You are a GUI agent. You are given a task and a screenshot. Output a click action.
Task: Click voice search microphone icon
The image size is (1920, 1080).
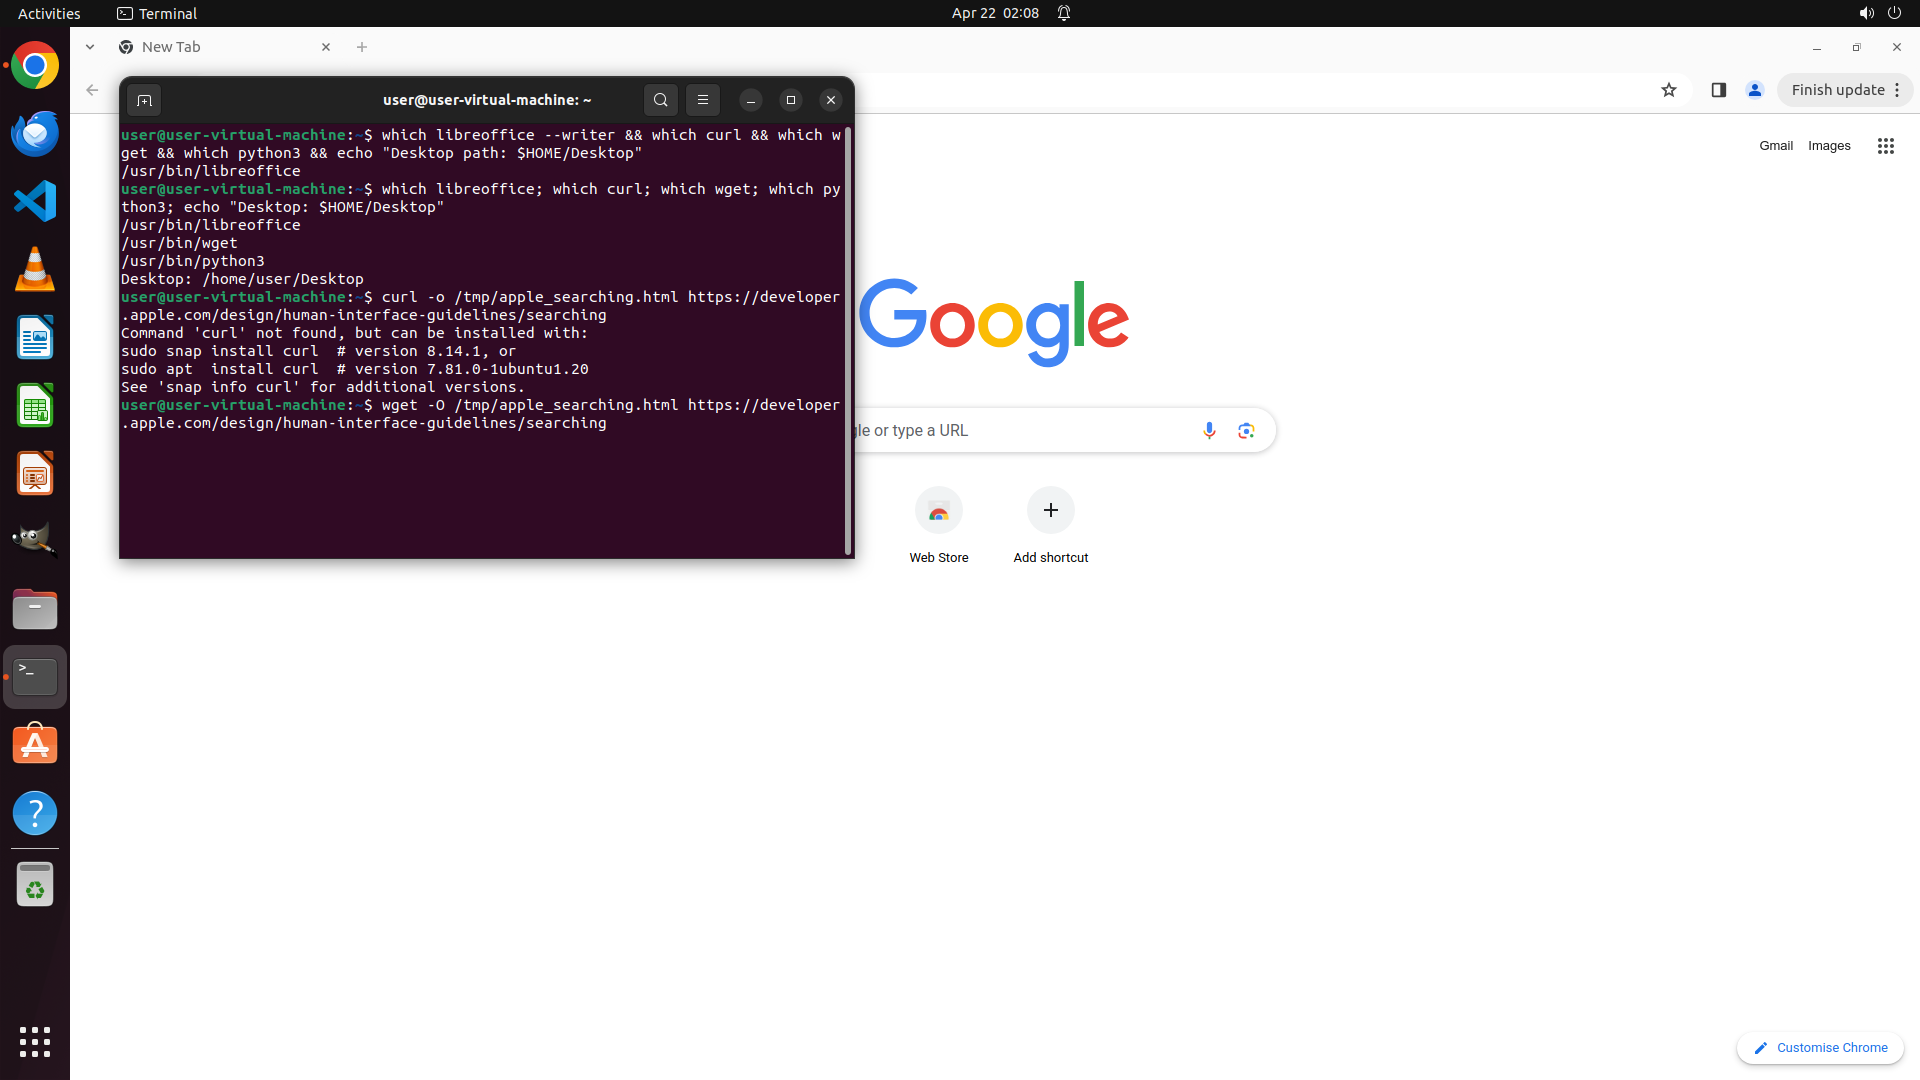[x=1209, y=430]
